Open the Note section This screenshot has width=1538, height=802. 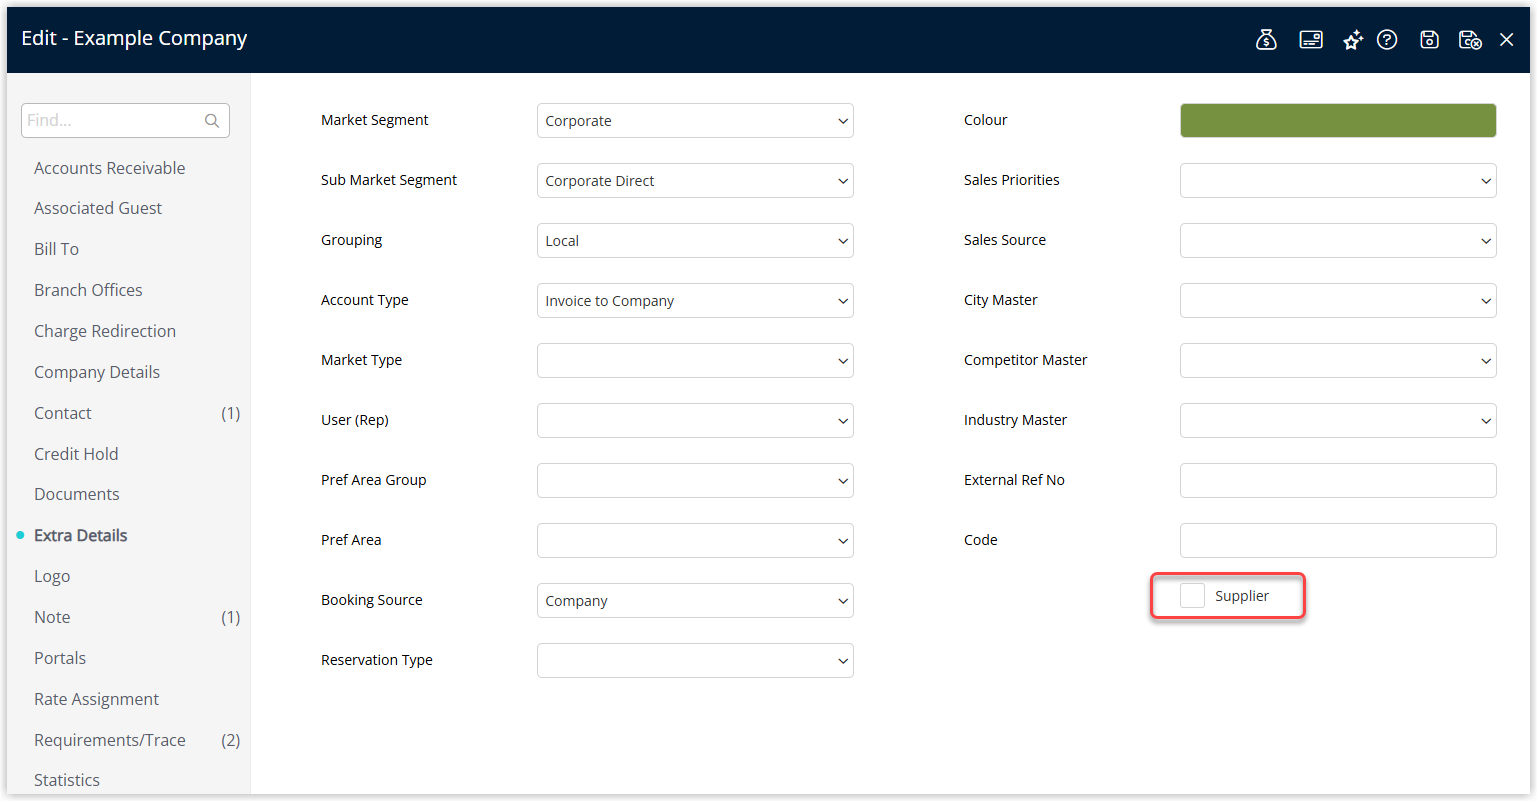(52, 617)
